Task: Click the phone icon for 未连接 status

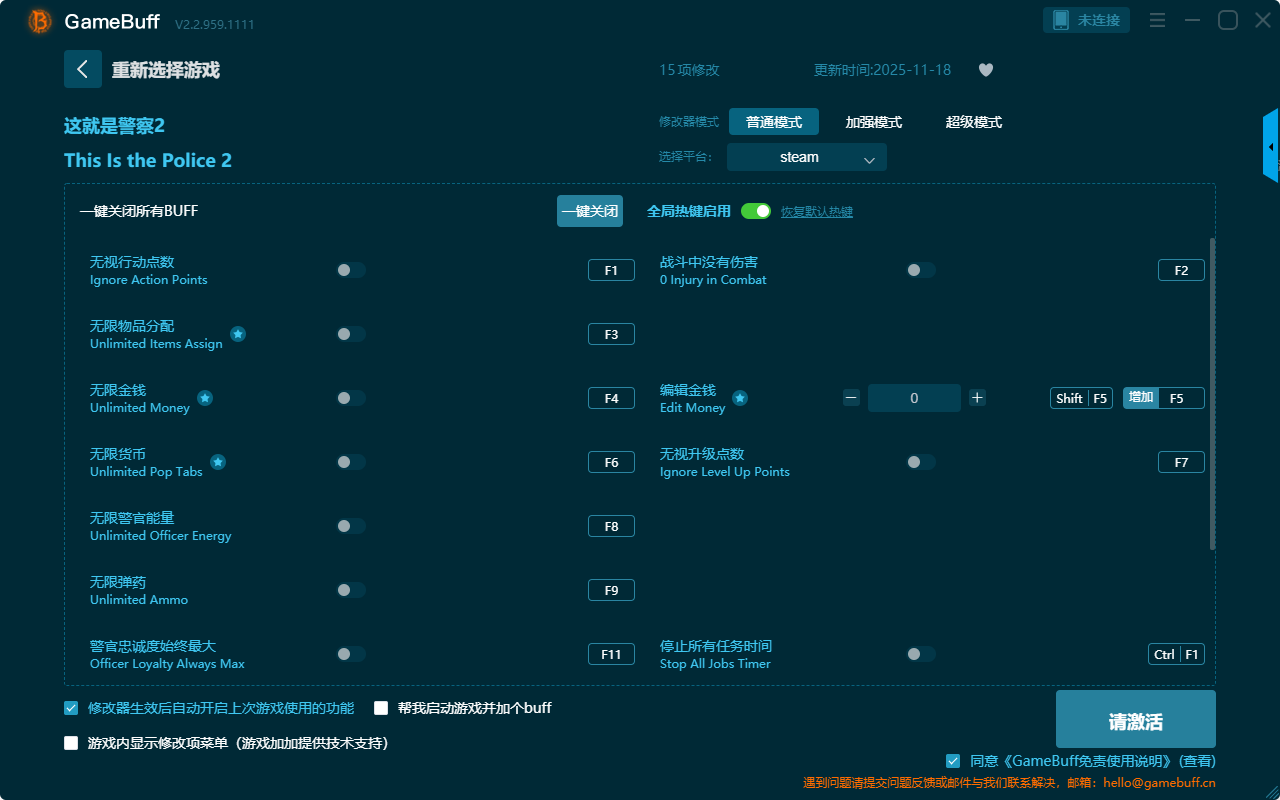Action: pos(1061,20)
